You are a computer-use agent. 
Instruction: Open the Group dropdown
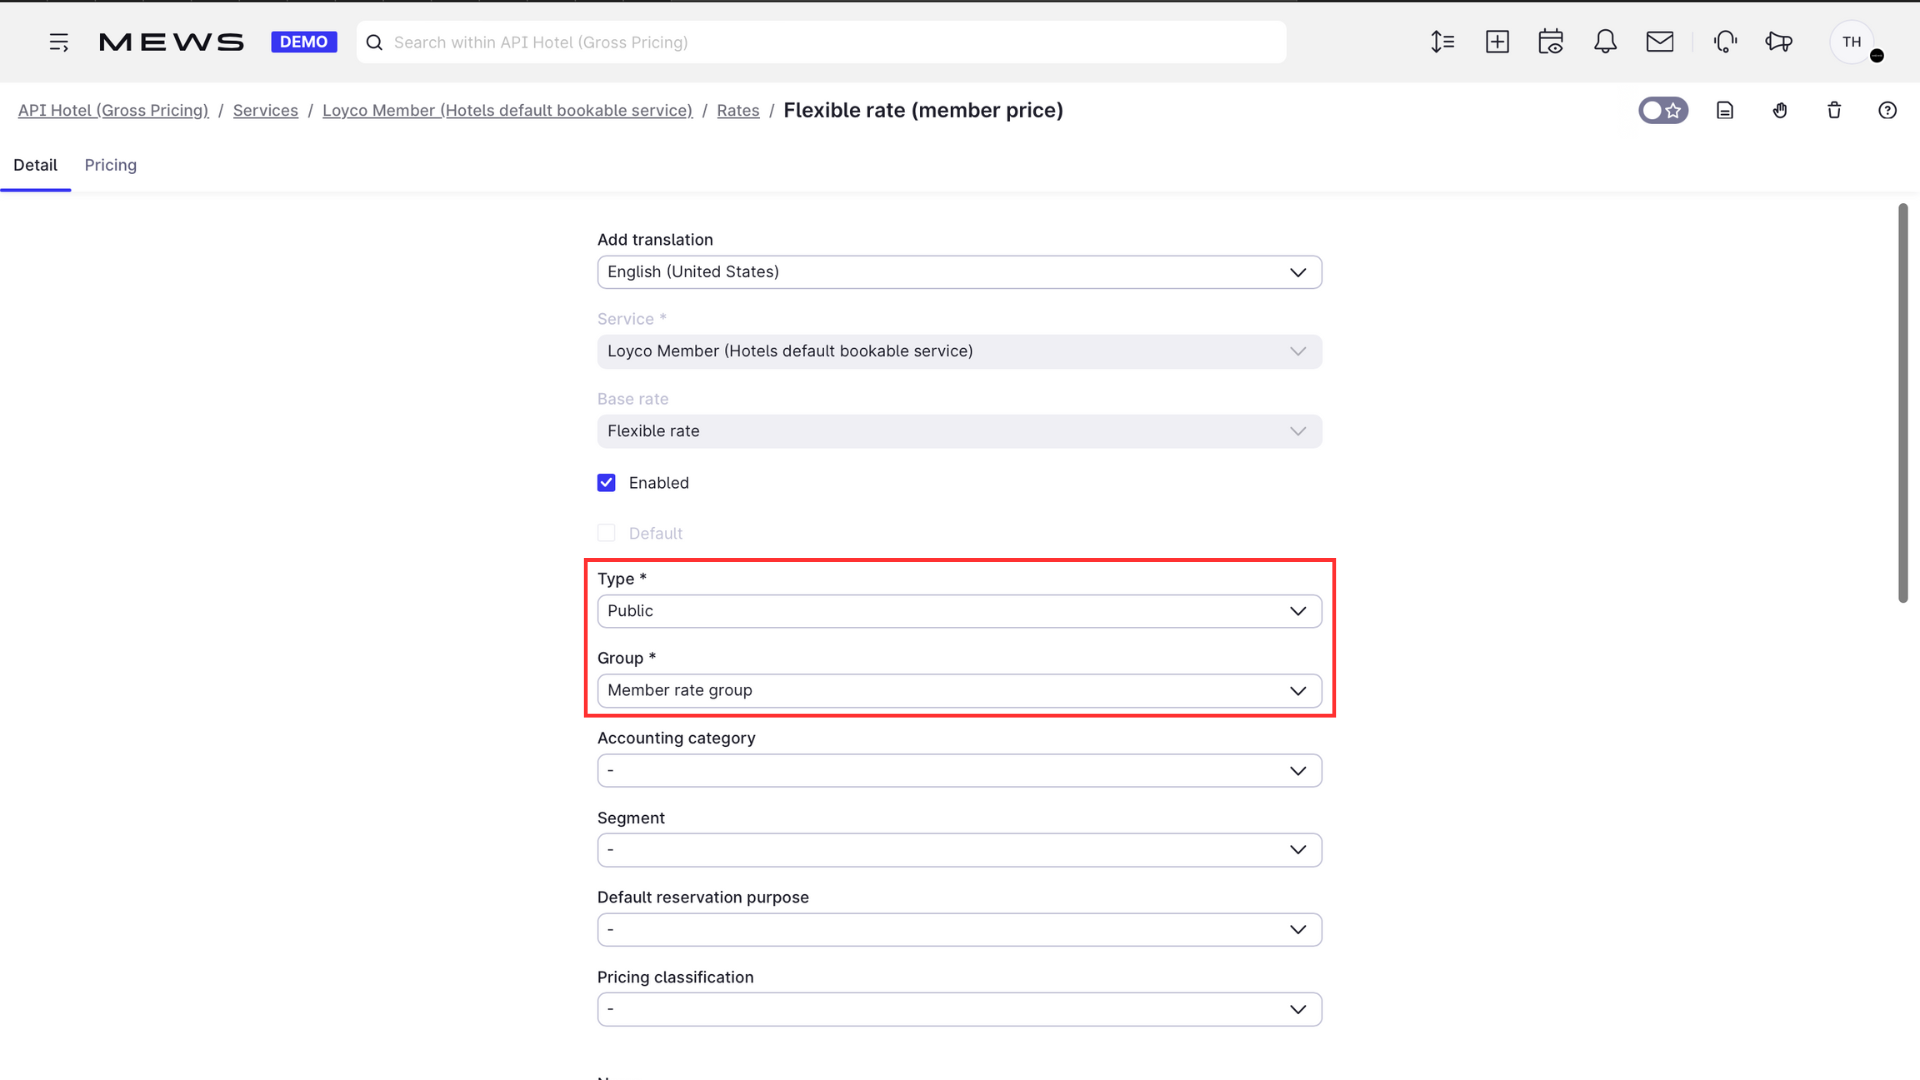click(960, 691)
